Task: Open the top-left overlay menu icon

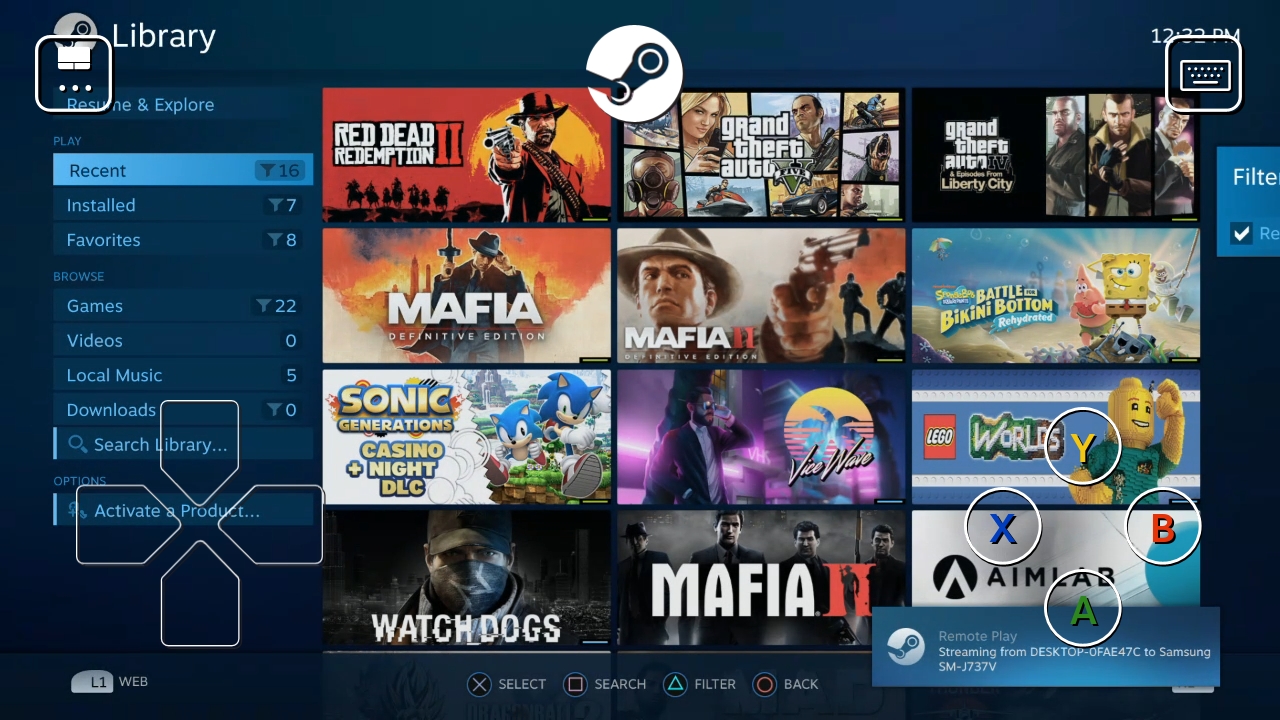Action: 74,73
